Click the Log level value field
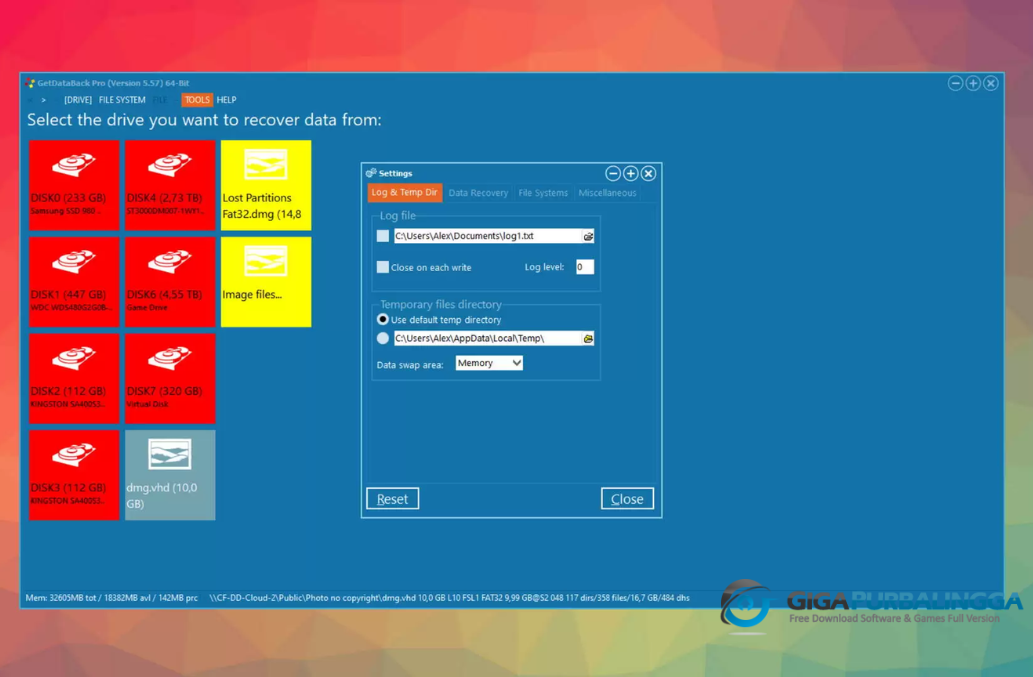 585,267
